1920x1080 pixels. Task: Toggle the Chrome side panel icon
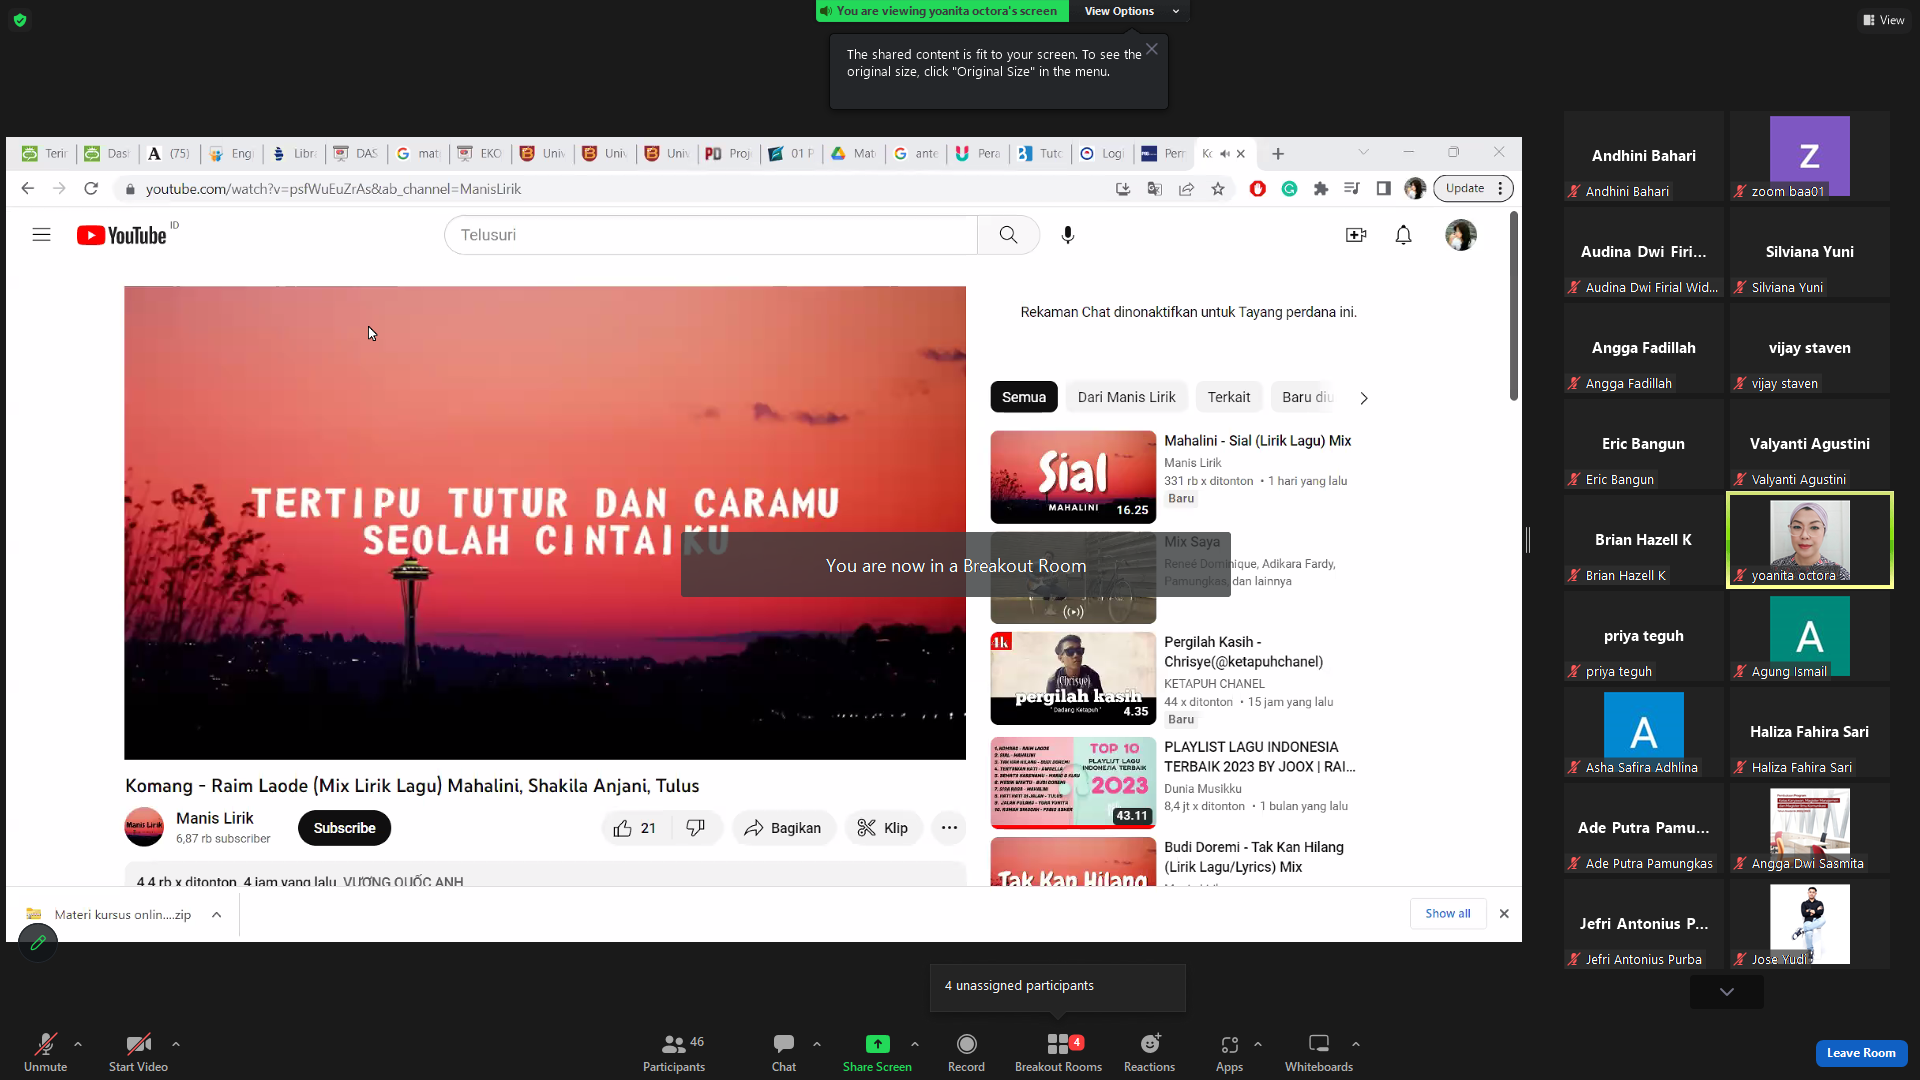coord(1384,189)
